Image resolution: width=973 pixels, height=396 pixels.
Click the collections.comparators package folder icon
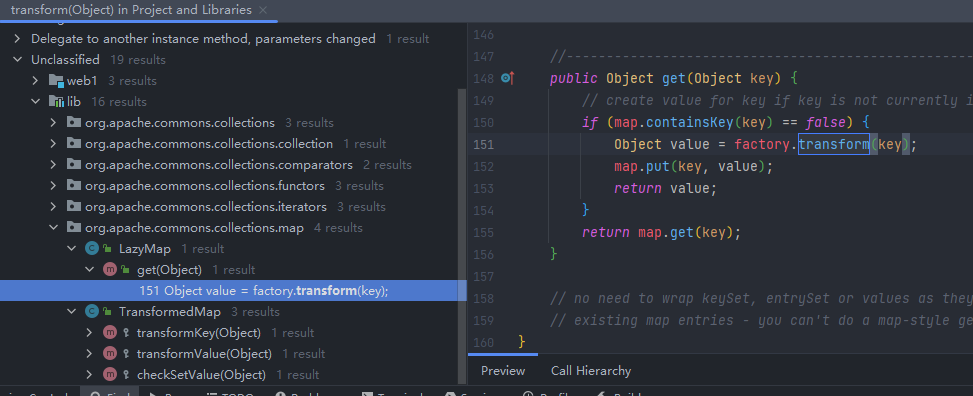point(74,165)
